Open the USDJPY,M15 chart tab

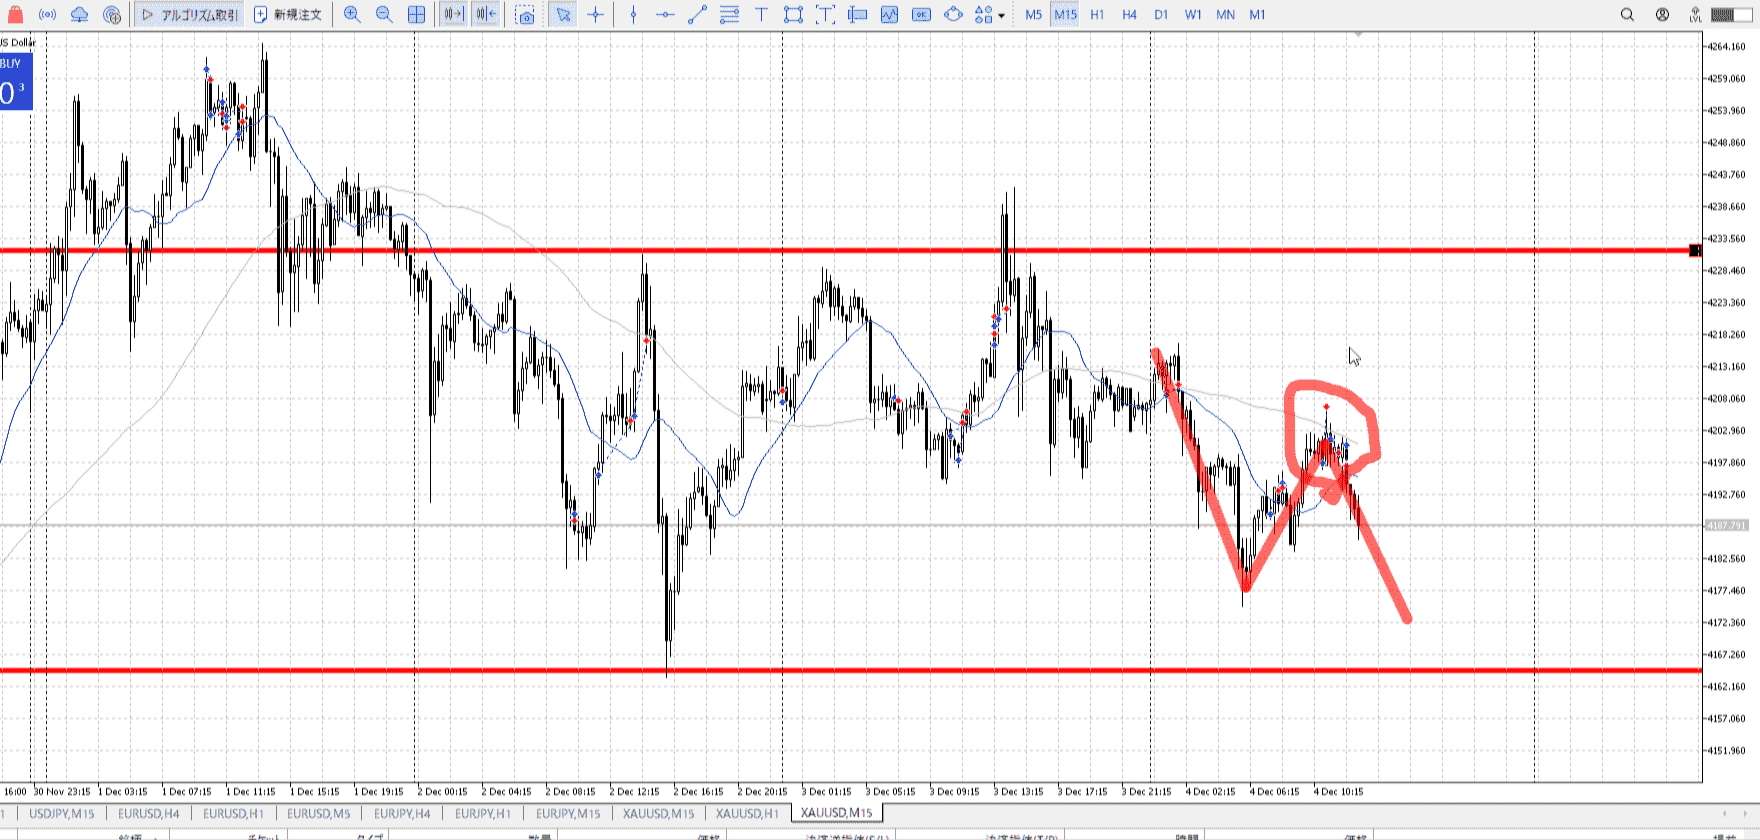61,813
